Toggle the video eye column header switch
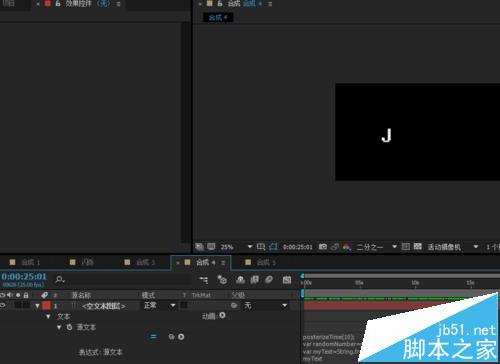This screenshot has height=364, width=500. click(x=3, y=295)
